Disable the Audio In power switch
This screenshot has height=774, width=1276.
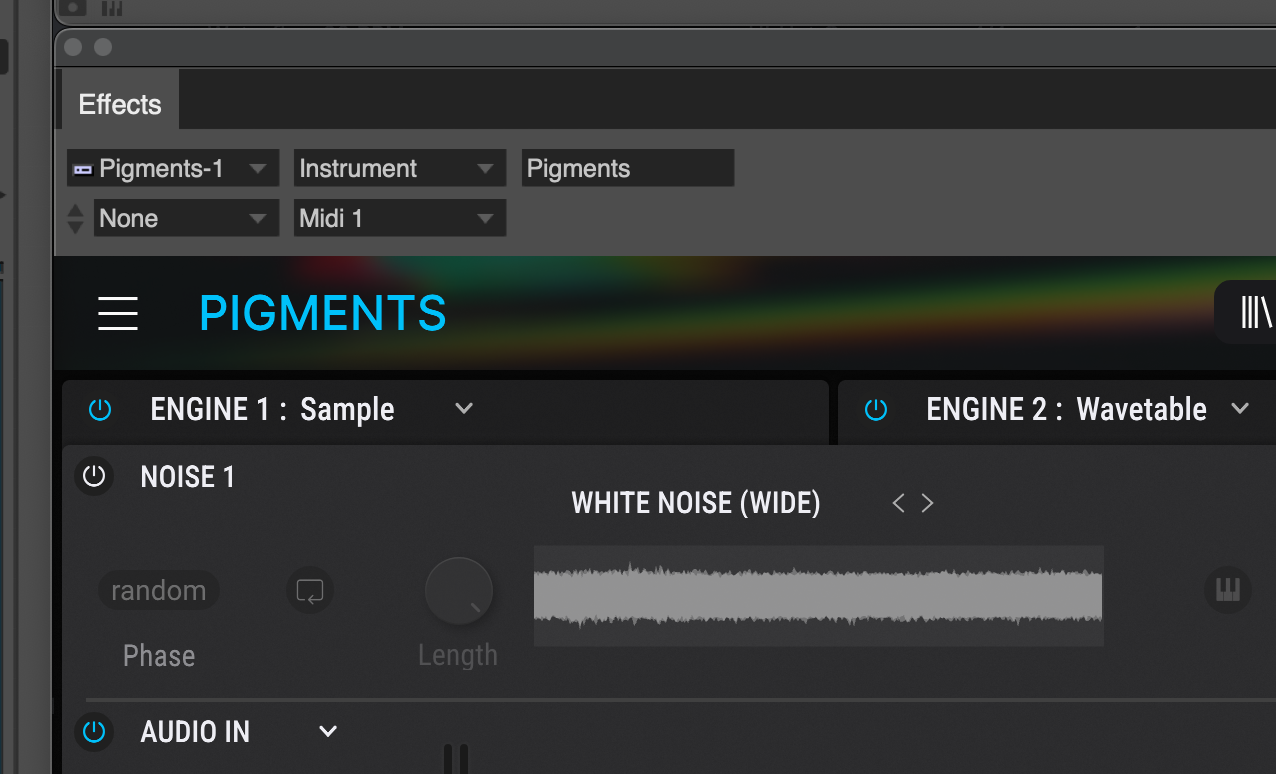(x=94, y=732)
